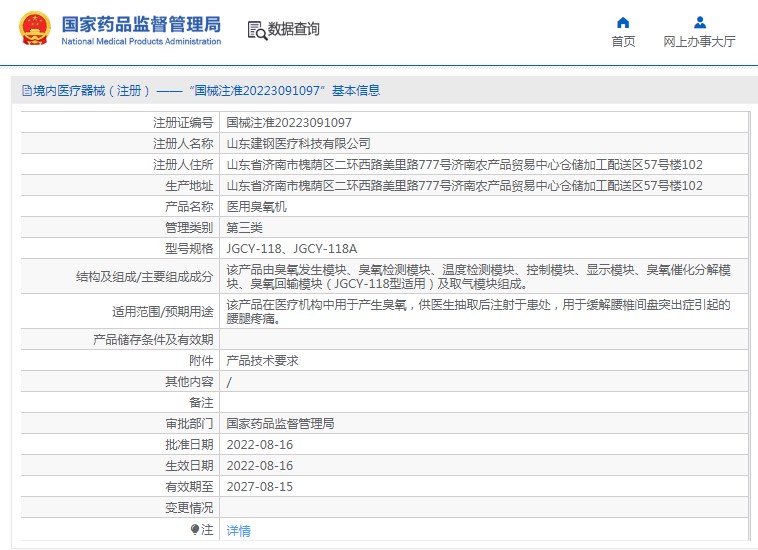Click 国家药品监督管理局 site title
This screenshot has width=758, height=550.
141,24
